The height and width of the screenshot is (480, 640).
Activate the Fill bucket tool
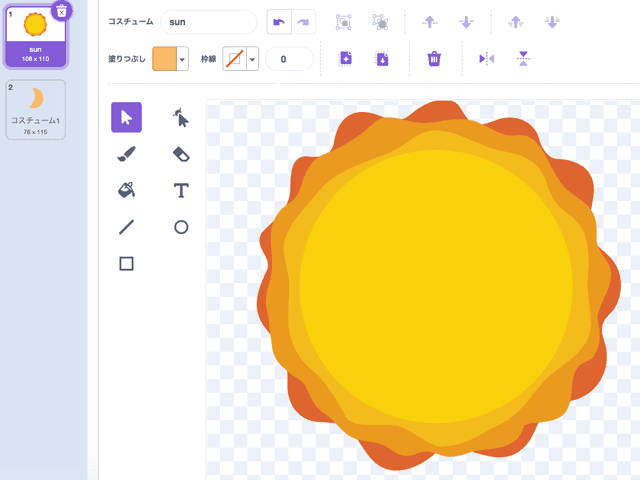coord(126,190)
